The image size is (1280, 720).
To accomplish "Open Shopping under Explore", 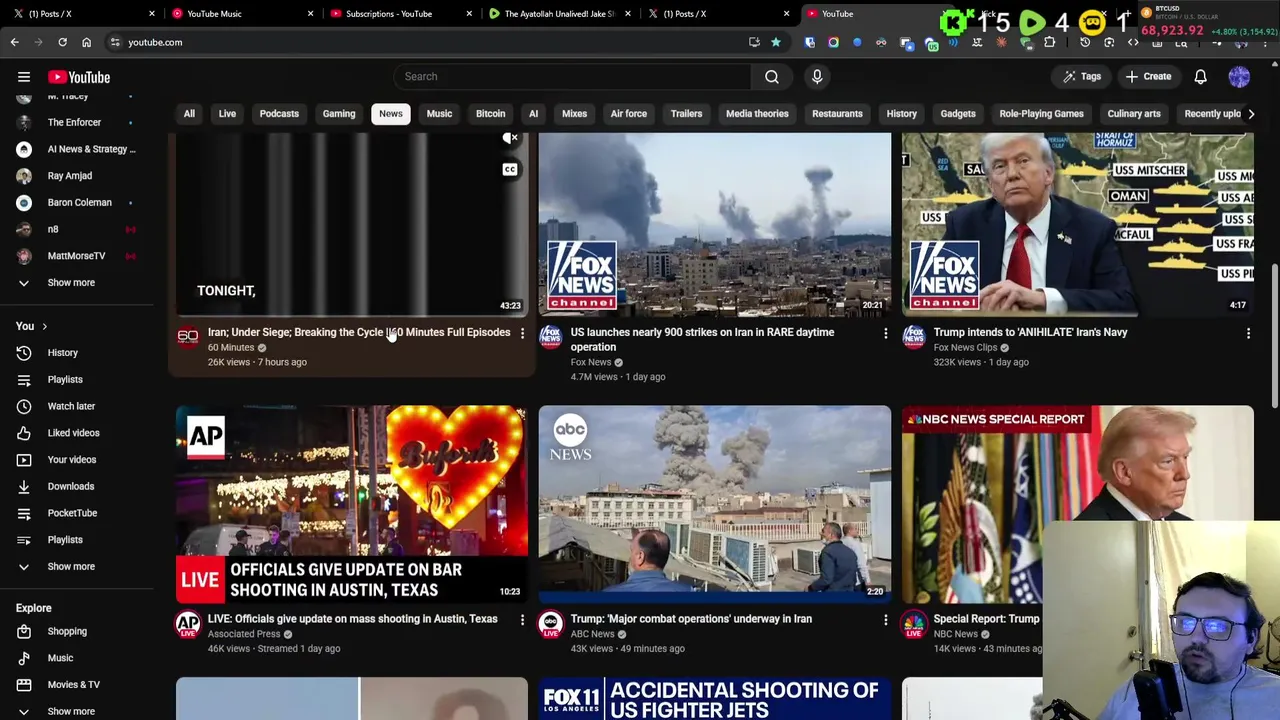I will (67, 631).
